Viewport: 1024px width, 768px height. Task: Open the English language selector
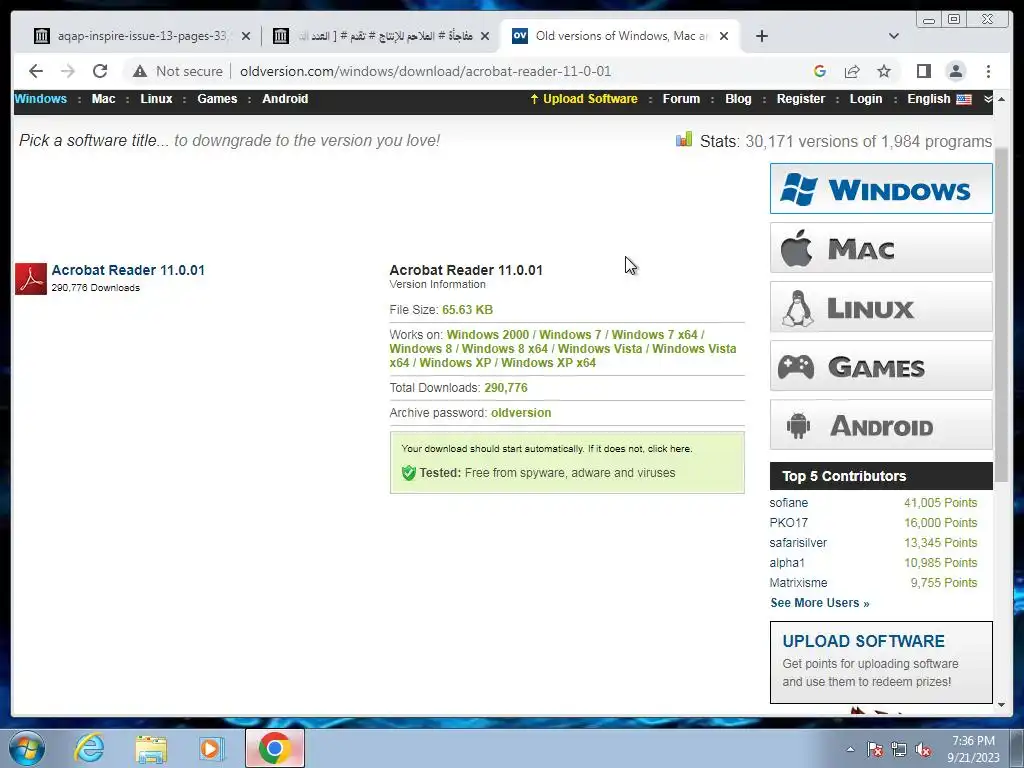[938, 99]
